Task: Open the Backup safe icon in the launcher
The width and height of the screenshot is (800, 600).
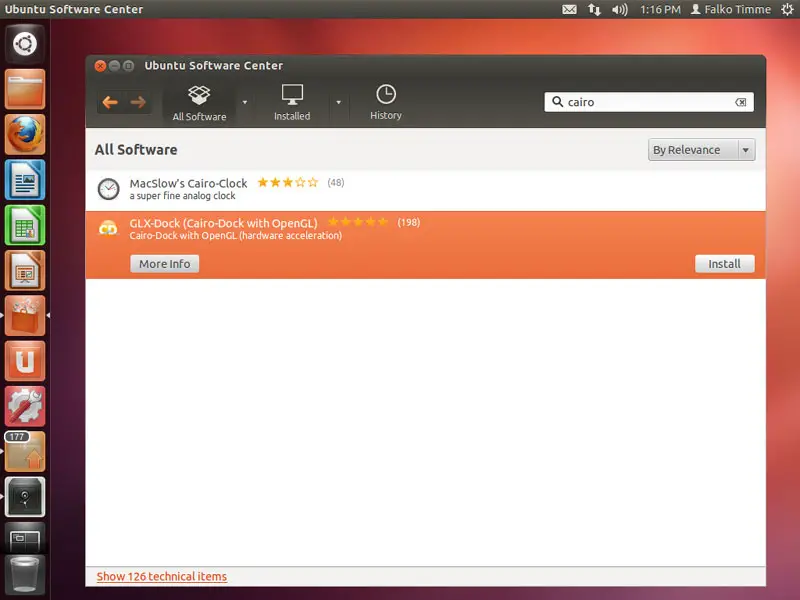Action: pos(24,497)
